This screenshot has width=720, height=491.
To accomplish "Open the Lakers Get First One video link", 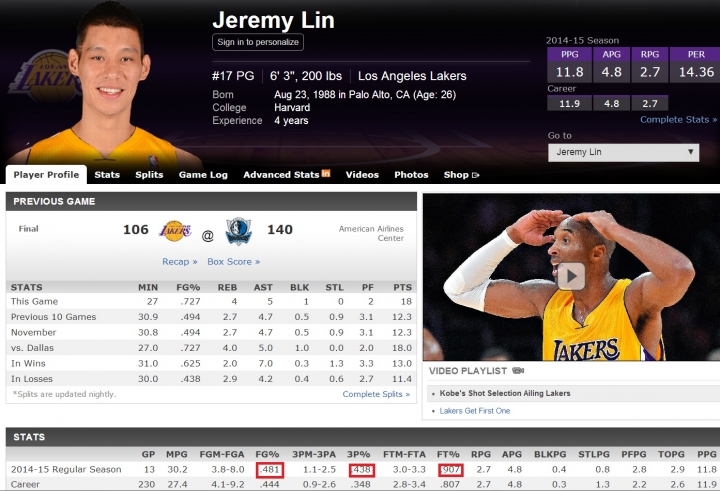I will click(x=475, y=411).
